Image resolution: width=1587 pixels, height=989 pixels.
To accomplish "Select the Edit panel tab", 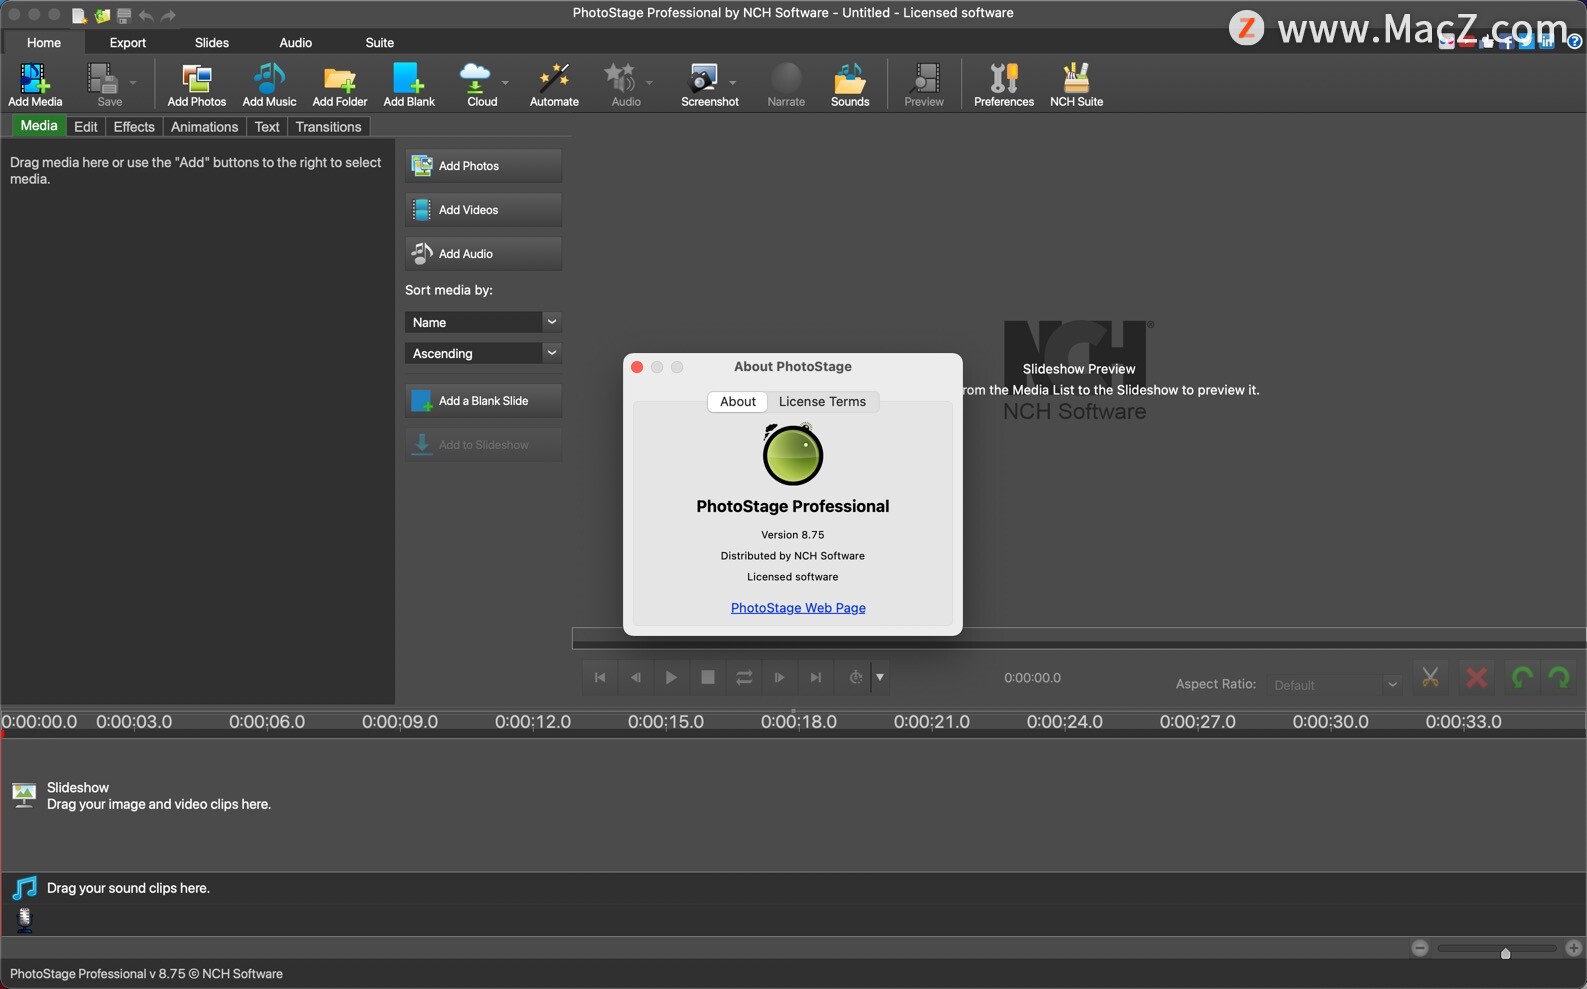I will tap(86, 127).
